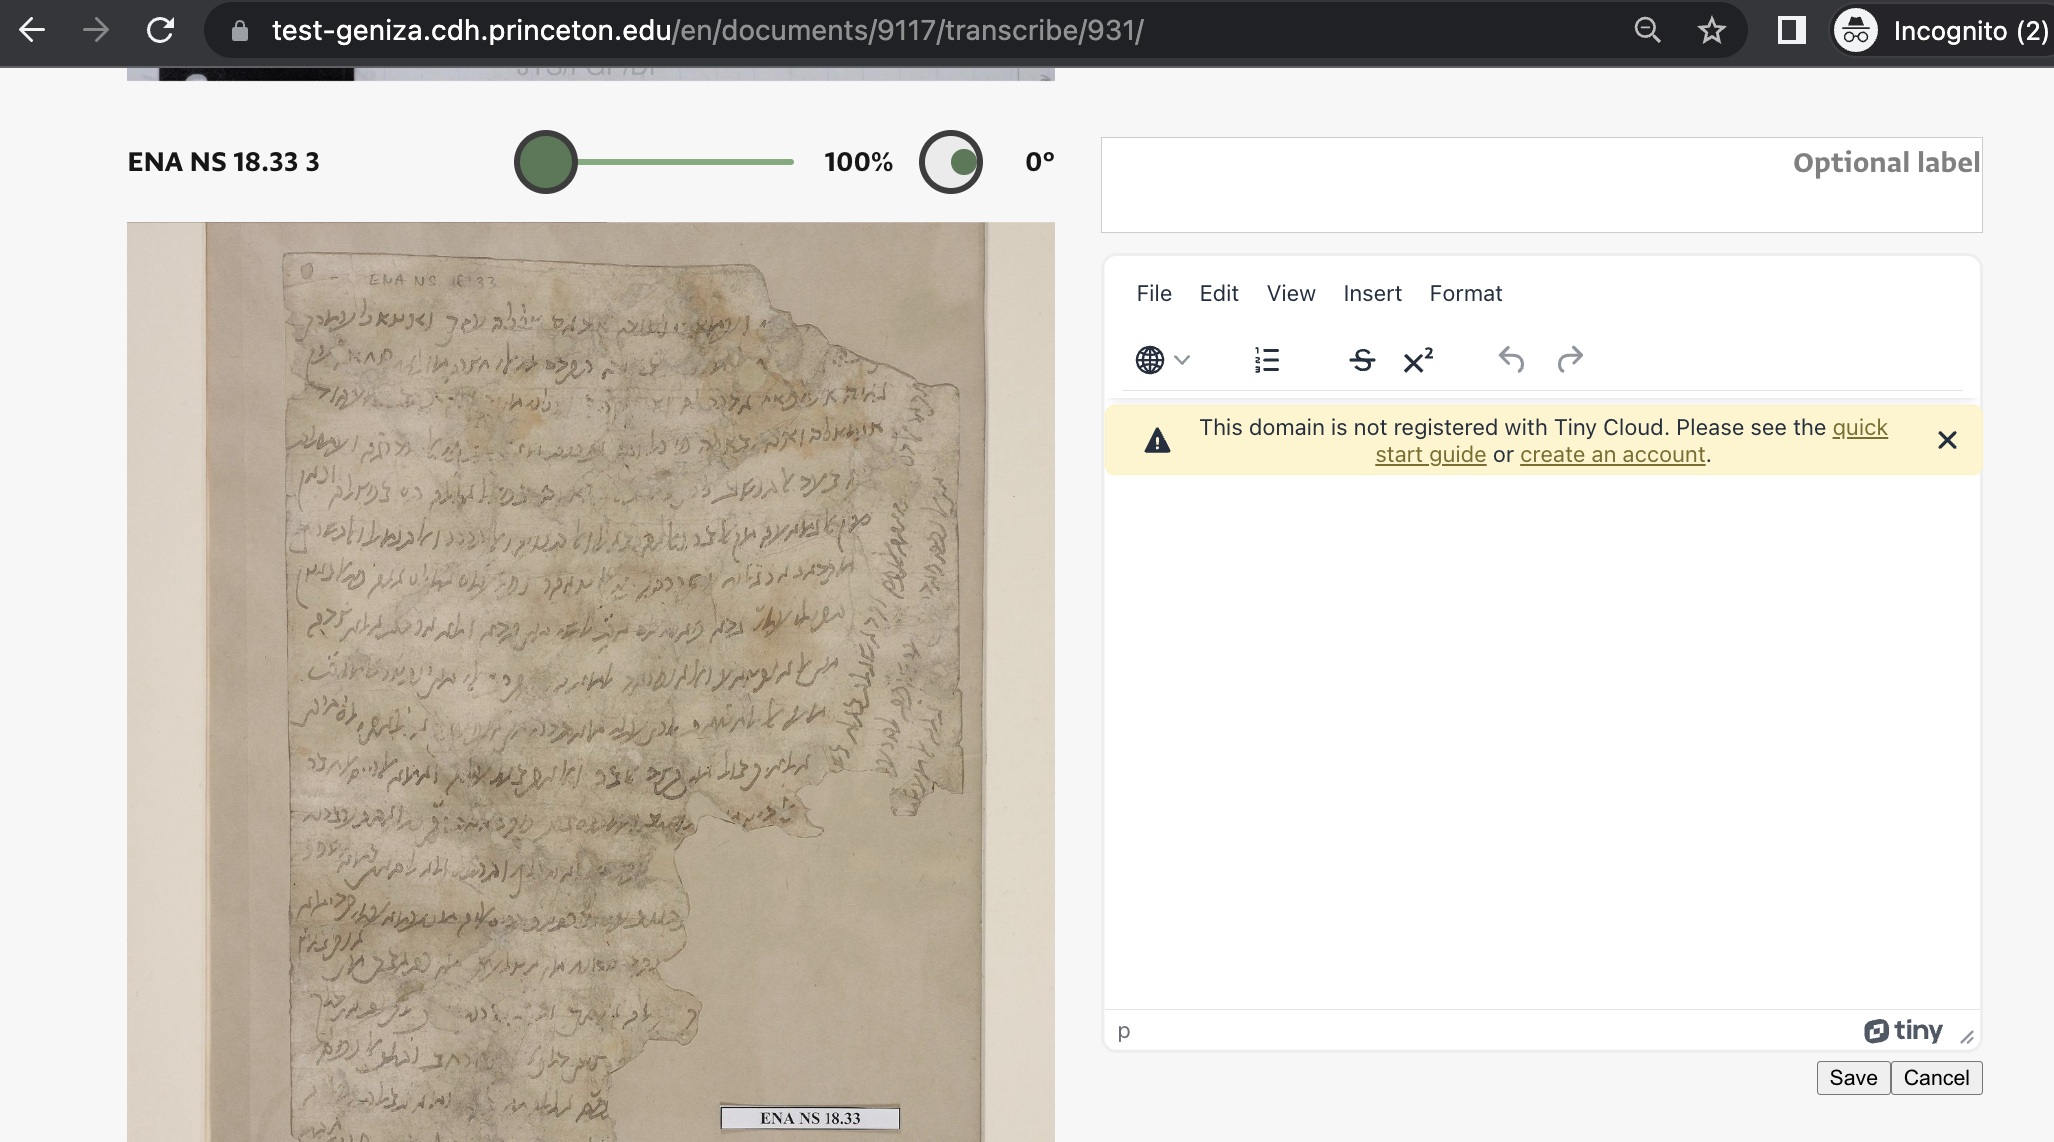Bookmark the page using the star icon

[x=1712, y=30]
